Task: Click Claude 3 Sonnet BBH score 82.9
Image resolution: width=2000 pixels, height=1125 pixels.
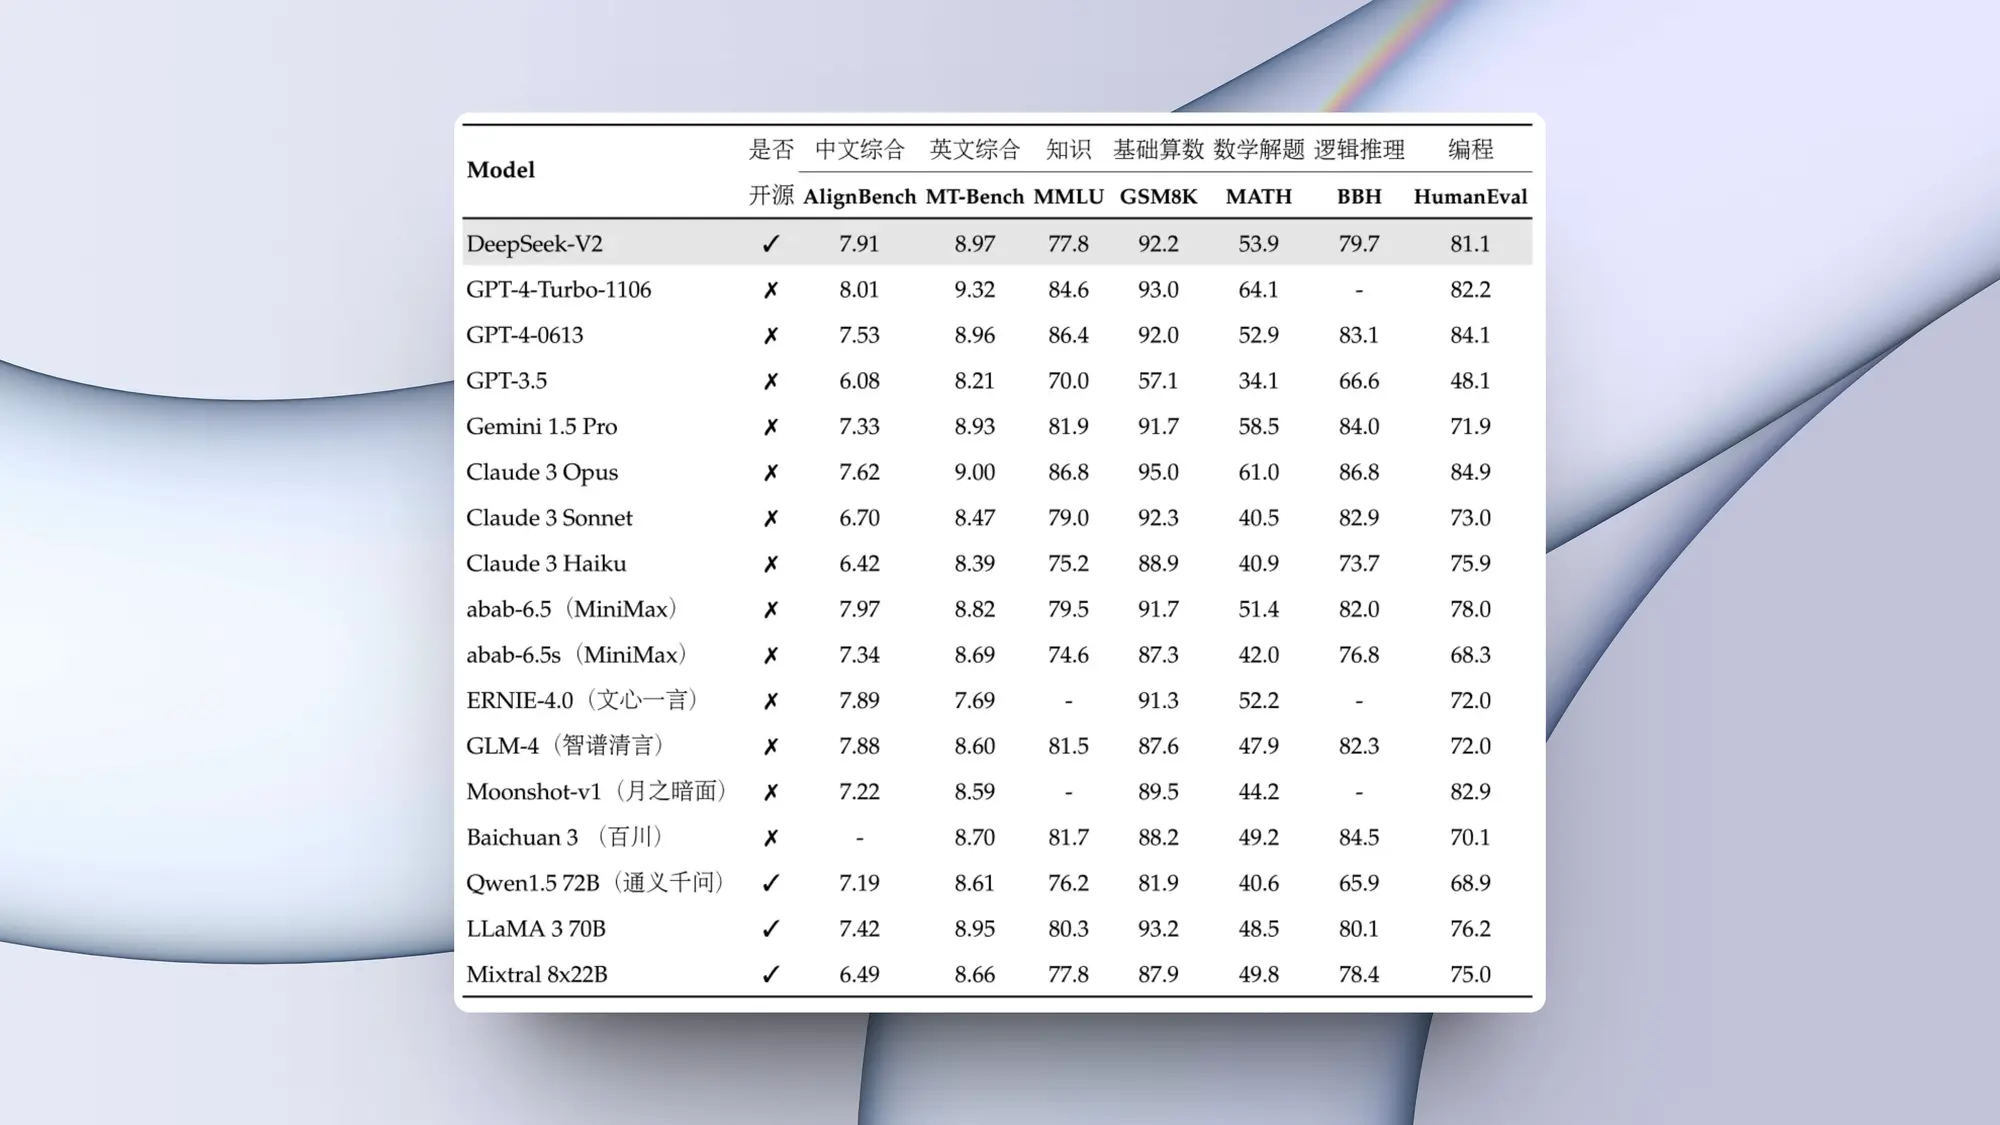Action: pyautogui.click(x=1359, y=518)
